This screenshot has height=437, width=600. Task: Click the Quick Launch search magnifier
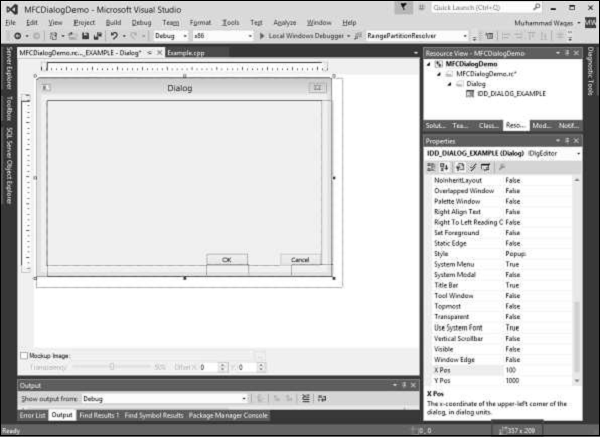coord(536,7)
